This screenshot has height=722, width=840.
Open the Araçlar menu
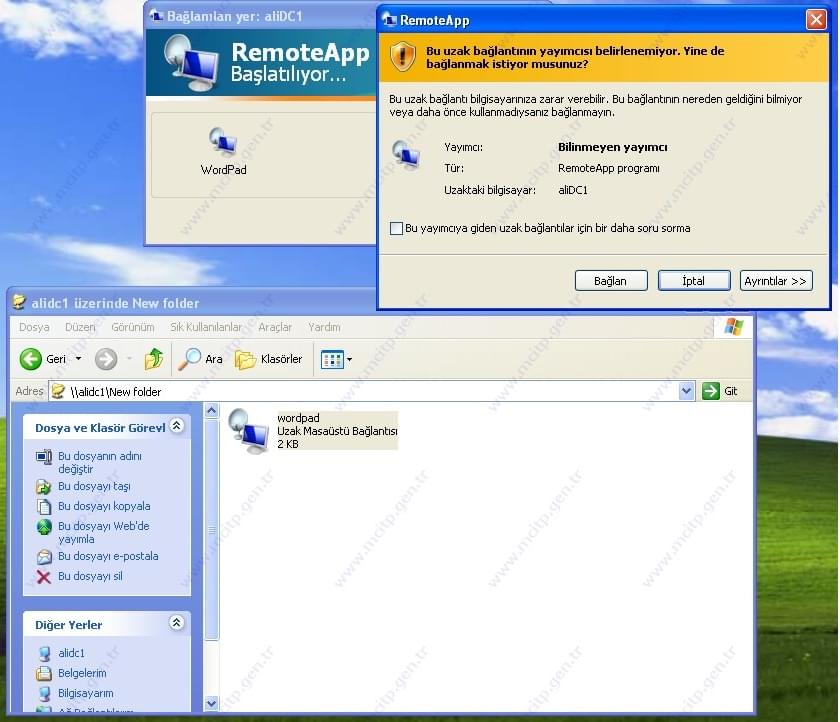pos(275,327)
